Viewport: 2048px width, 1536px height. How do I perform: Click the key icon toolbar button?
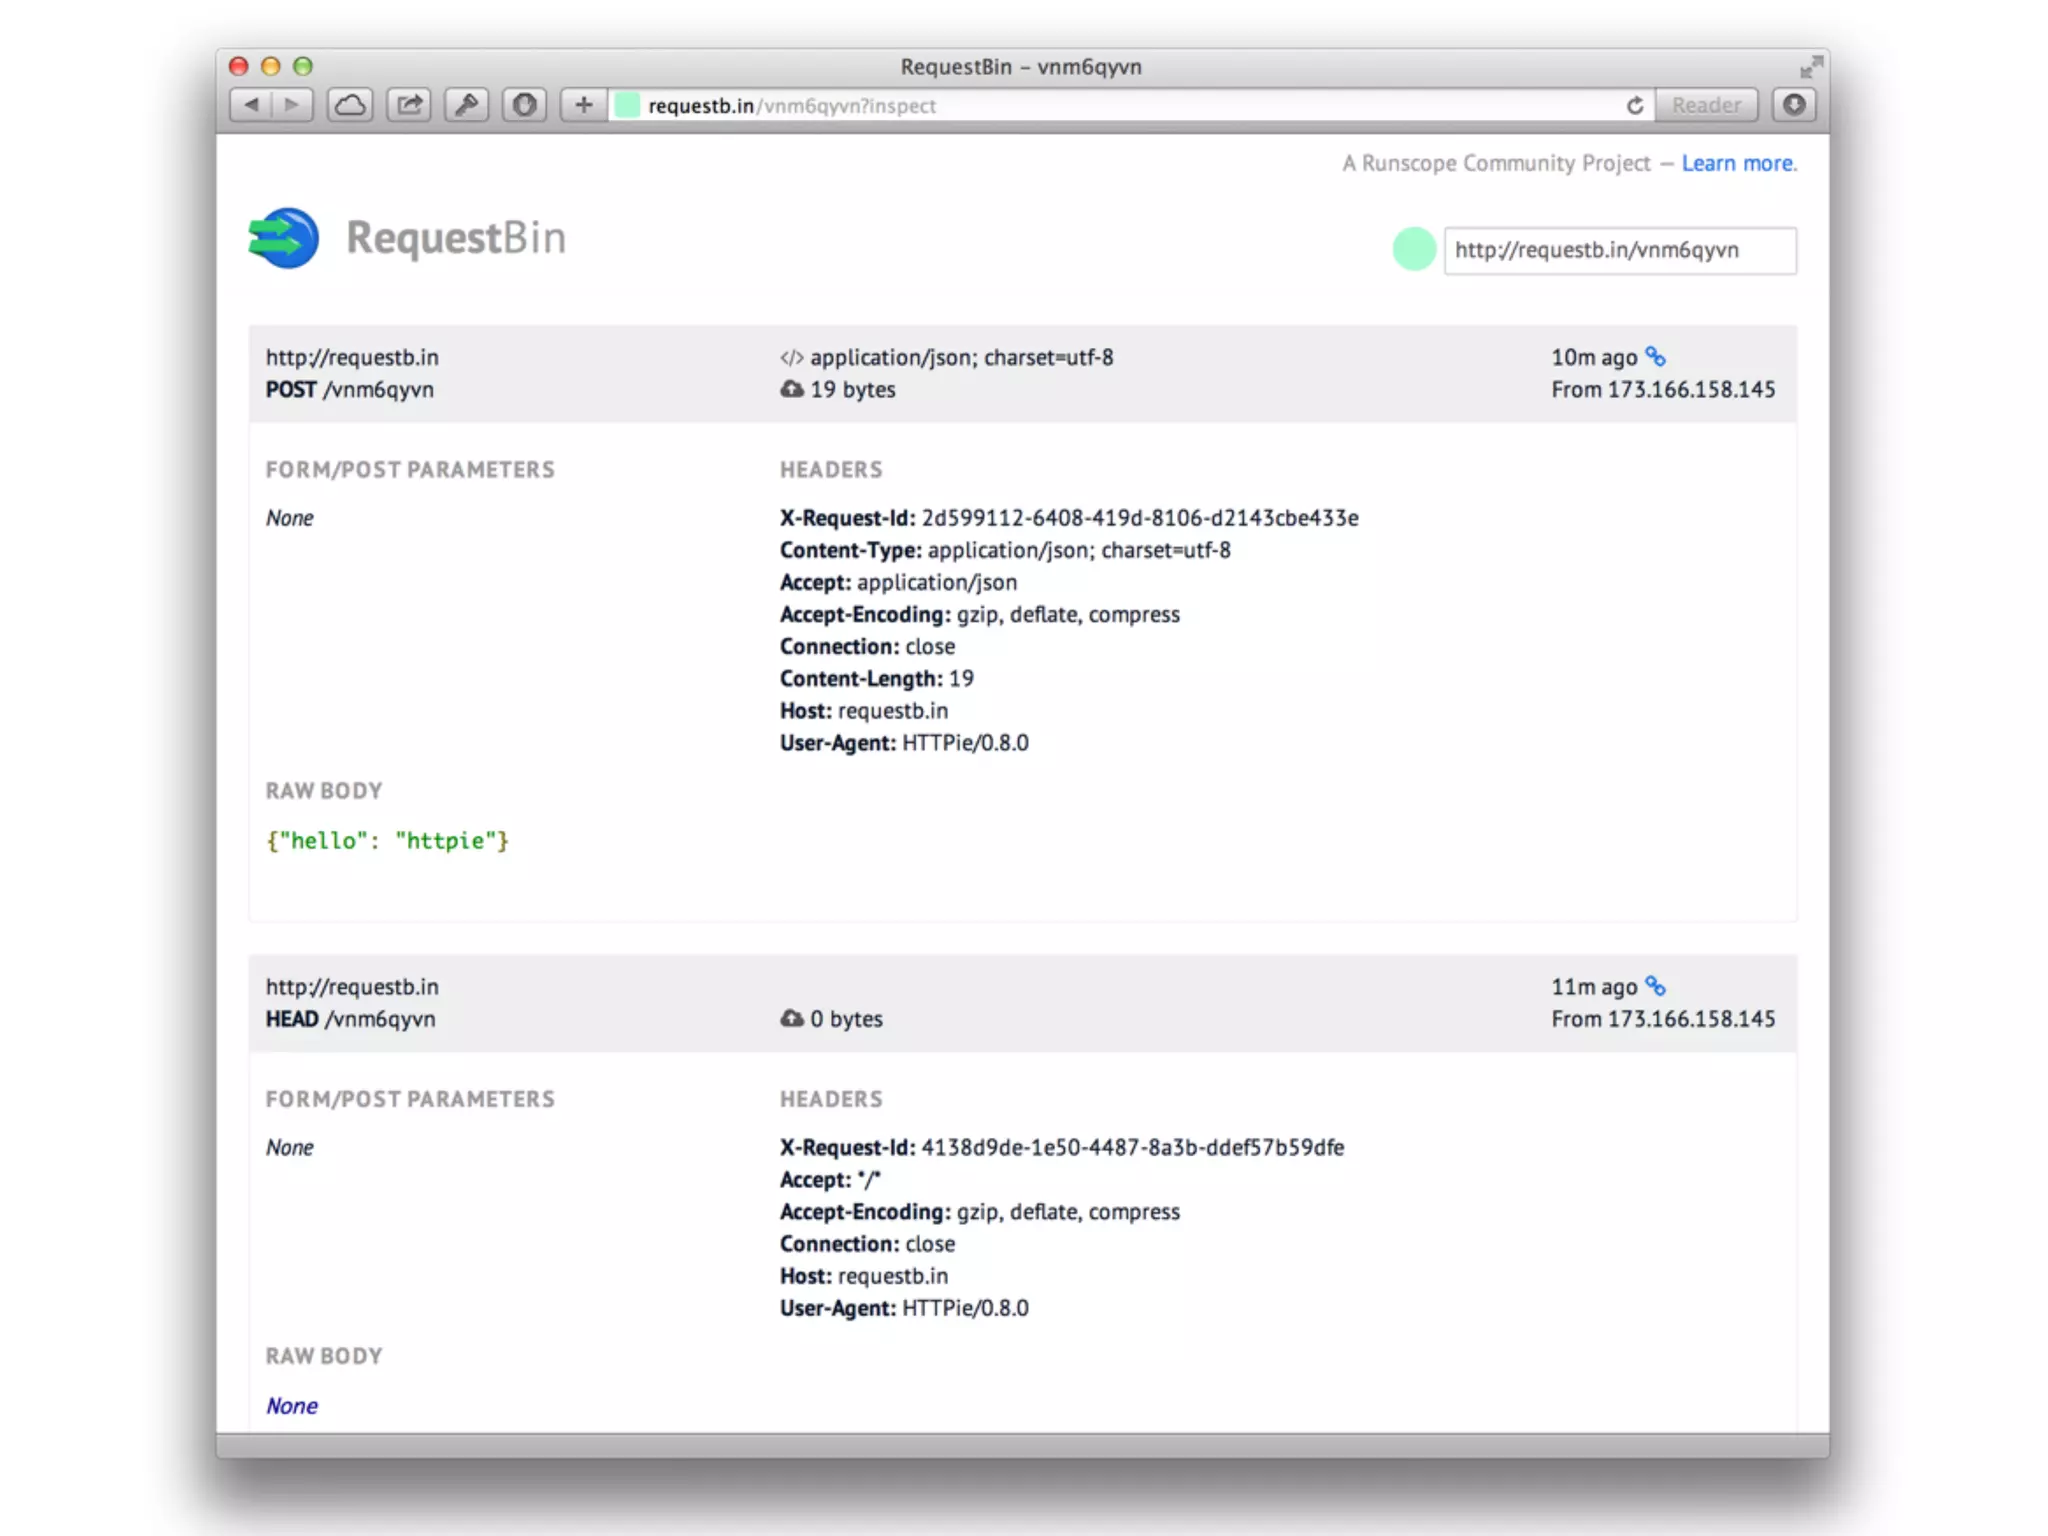pos(466,105)
